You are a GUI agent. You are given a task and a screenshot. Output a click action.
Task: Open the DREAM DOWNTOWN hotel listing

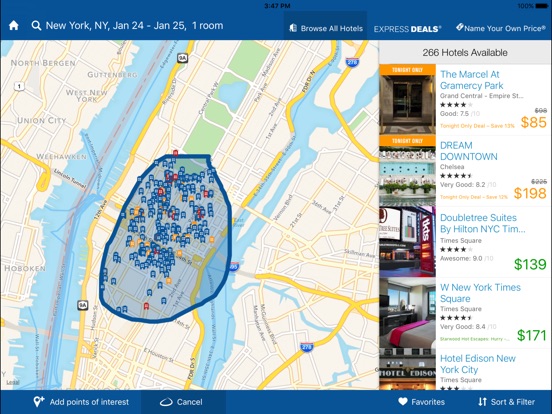[465, 171]
